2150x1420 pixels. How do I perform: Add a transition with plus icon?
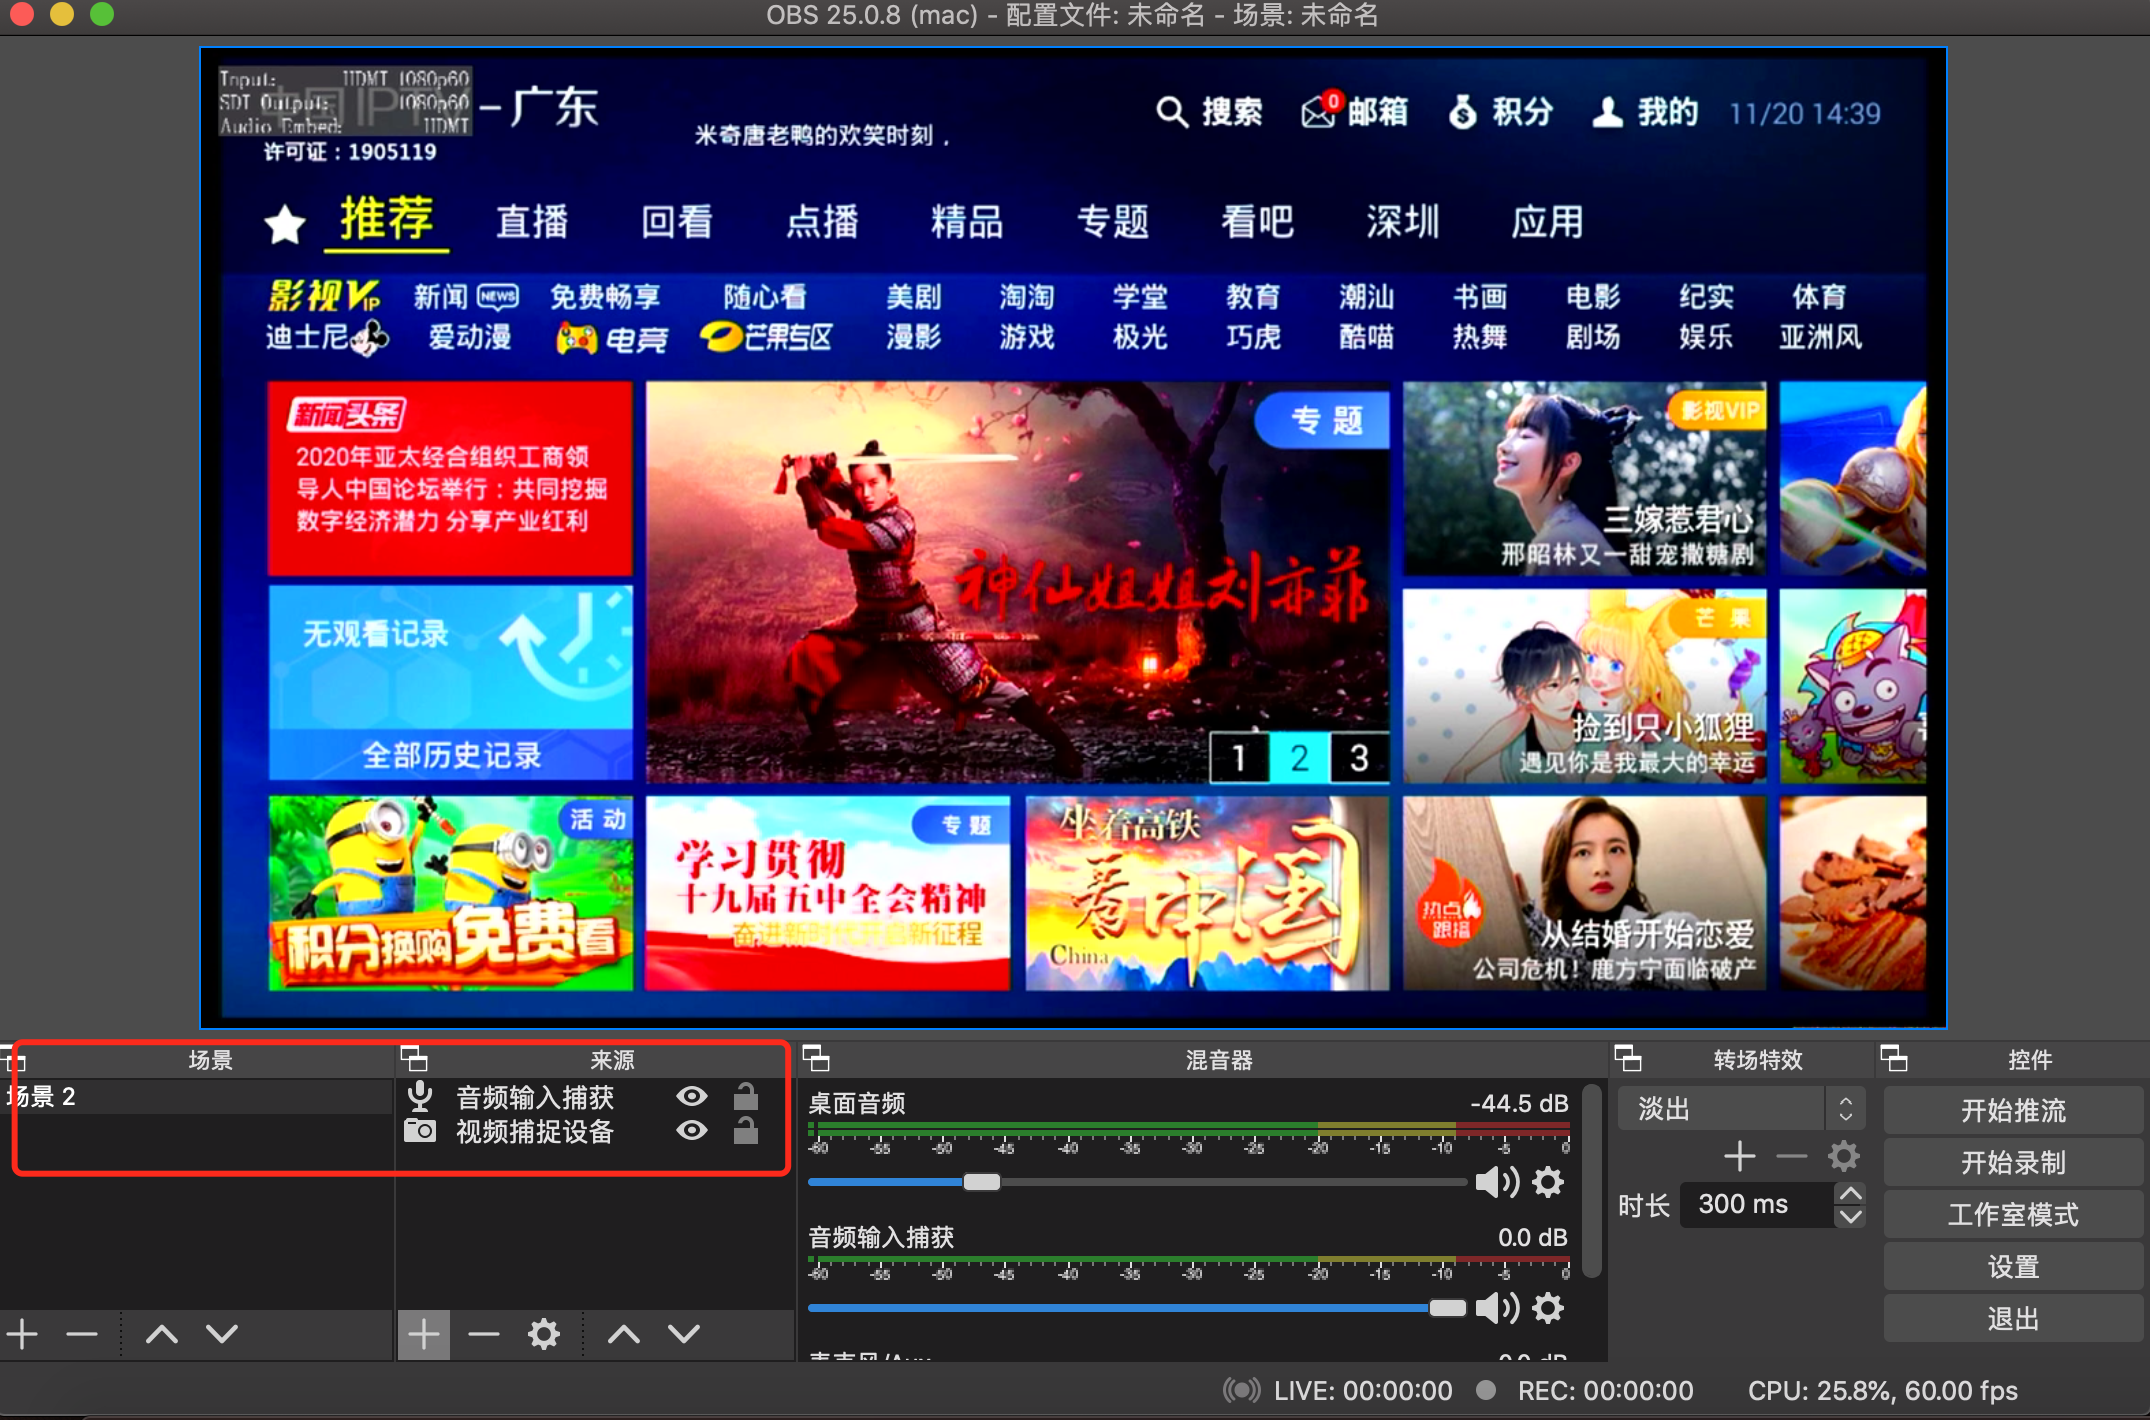[x=1740, y=1157]
